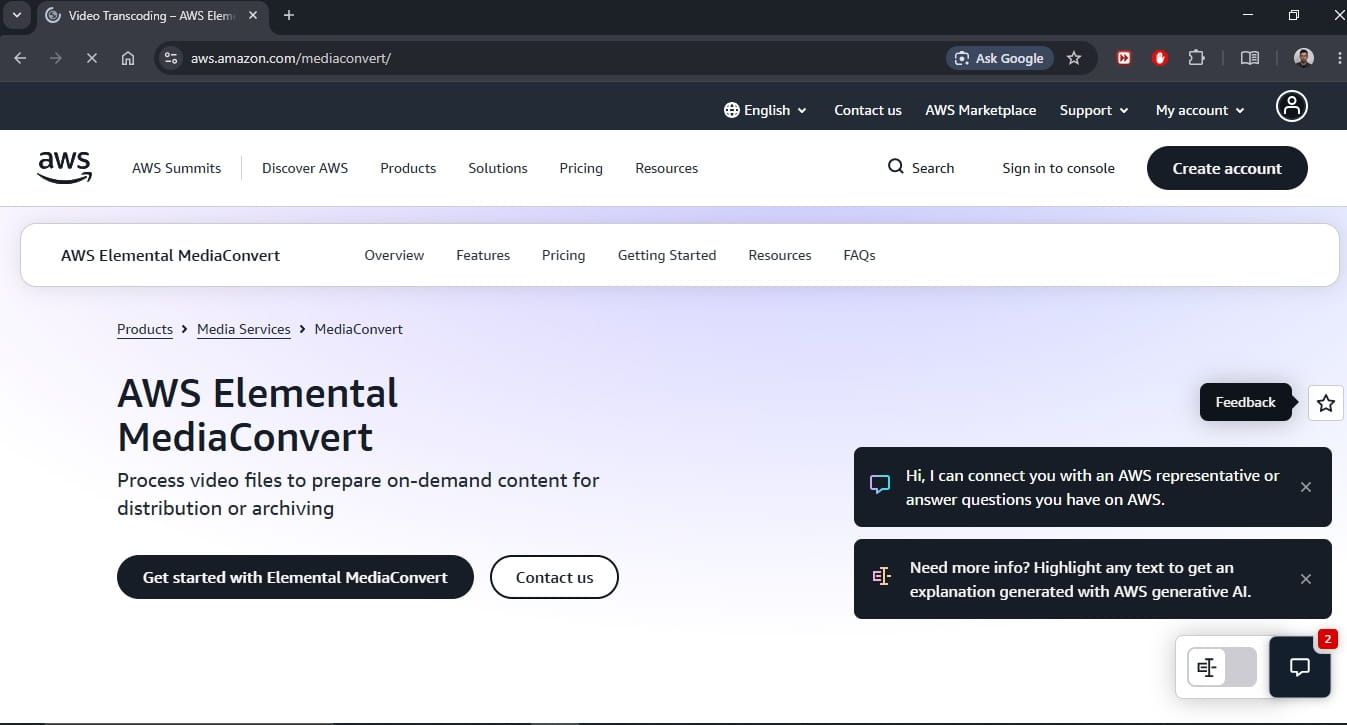Screen dimensions: 1347x725
Task: Select the Getting Started tab
Action: pyautogui.click(x=667, y=255)
